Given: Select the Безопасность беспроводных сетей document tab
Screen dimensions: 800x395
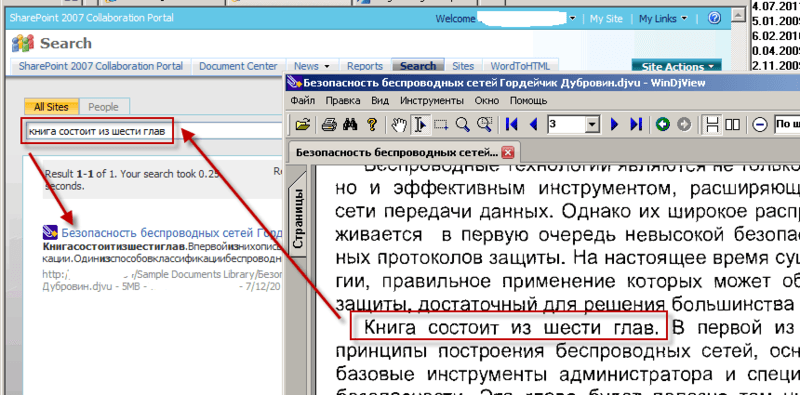Looking at the screenshot, I should point(397,152).
